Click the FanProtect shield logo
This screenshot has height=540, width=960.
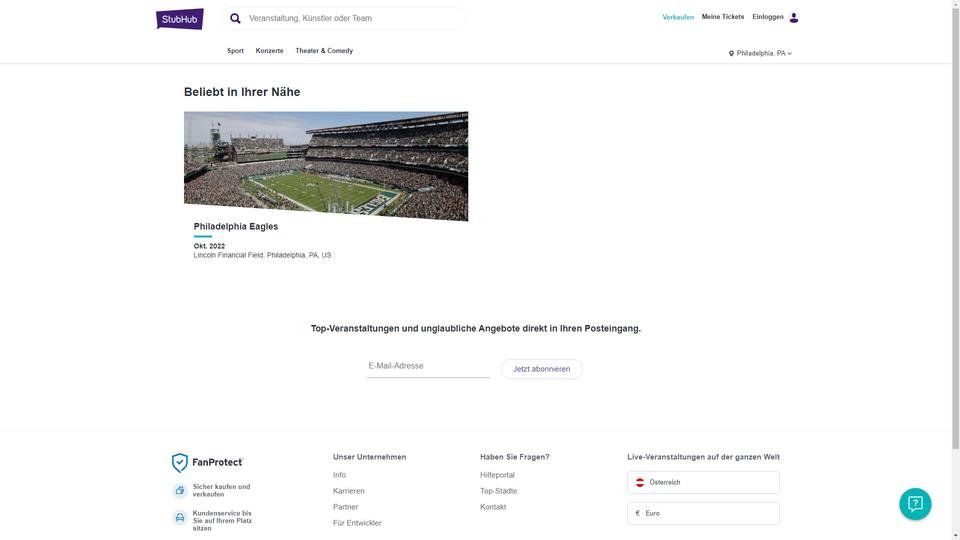[179, 462]
